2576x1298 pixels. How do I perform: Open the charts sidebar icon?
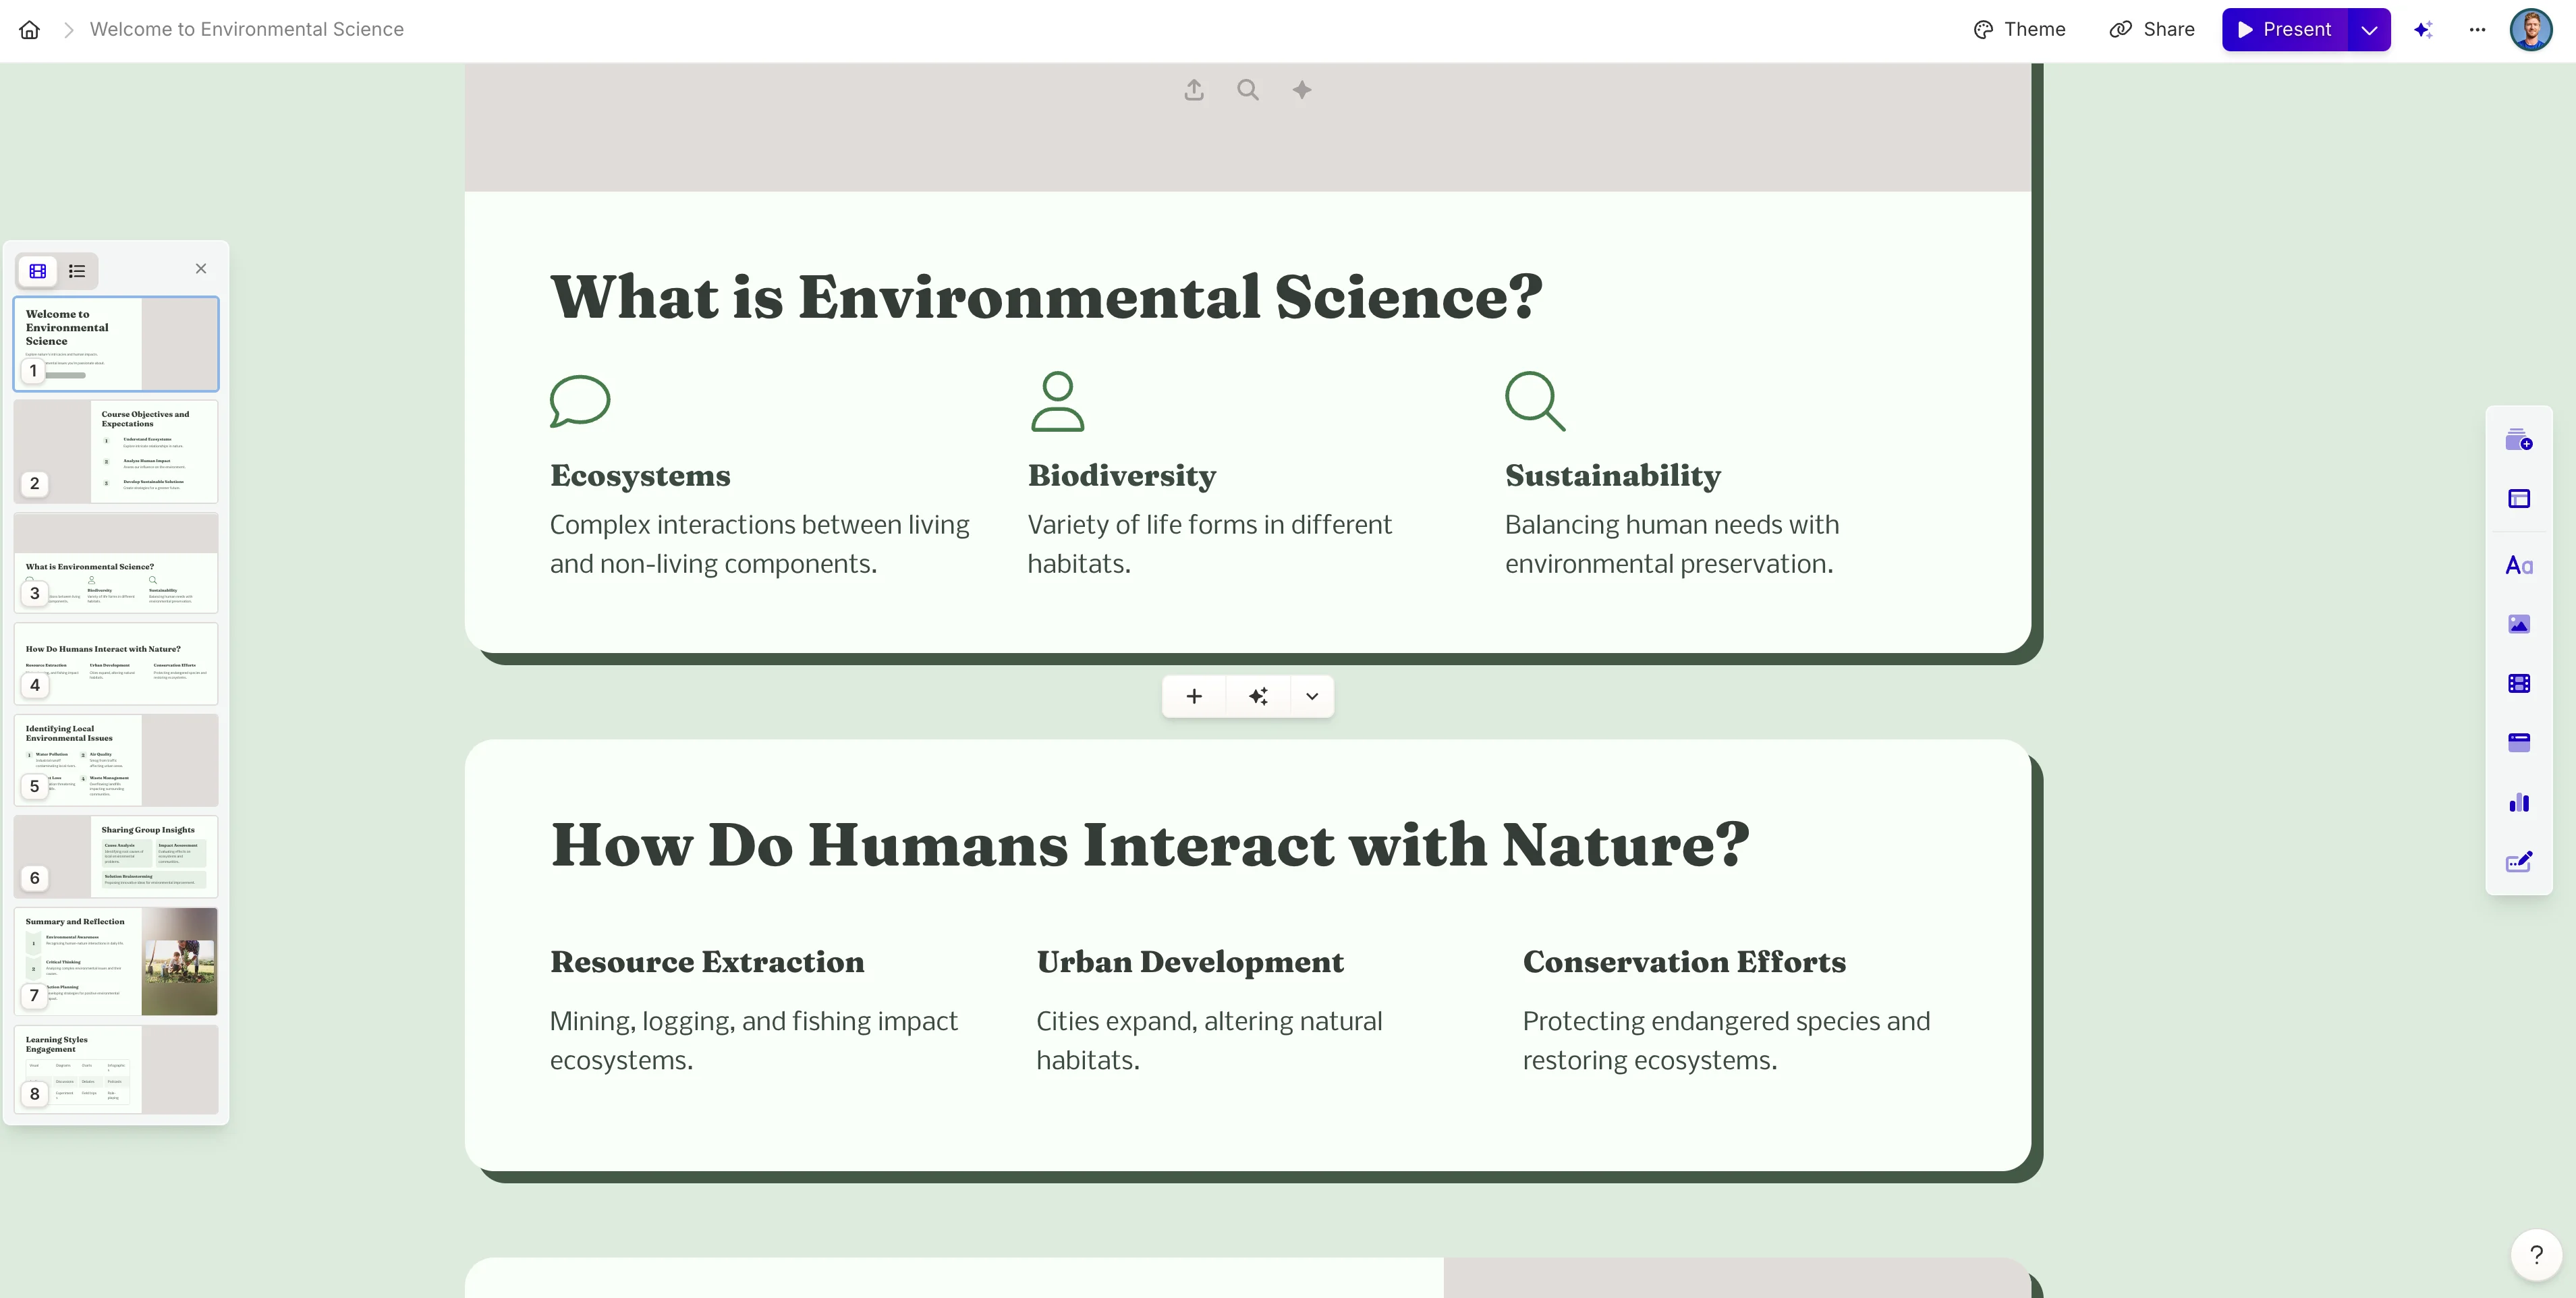tap(2518, 803)
